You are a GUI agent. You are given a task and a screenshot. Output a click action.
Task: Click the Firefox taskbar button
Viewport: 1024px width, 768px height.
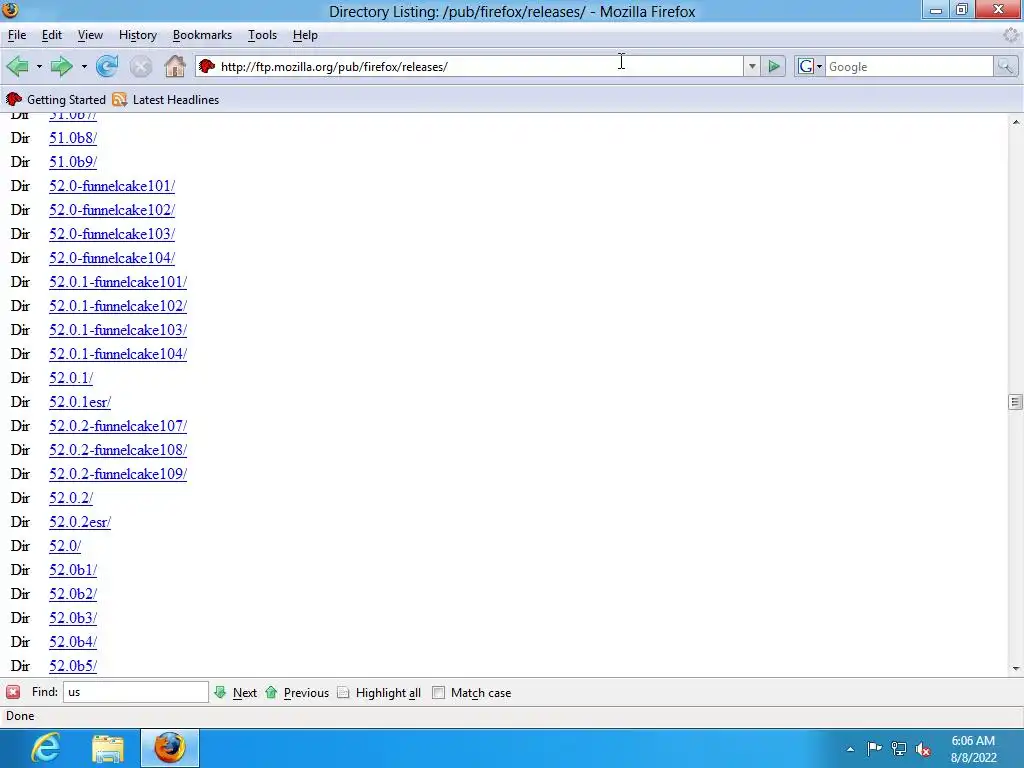click(x=170, y=748)
